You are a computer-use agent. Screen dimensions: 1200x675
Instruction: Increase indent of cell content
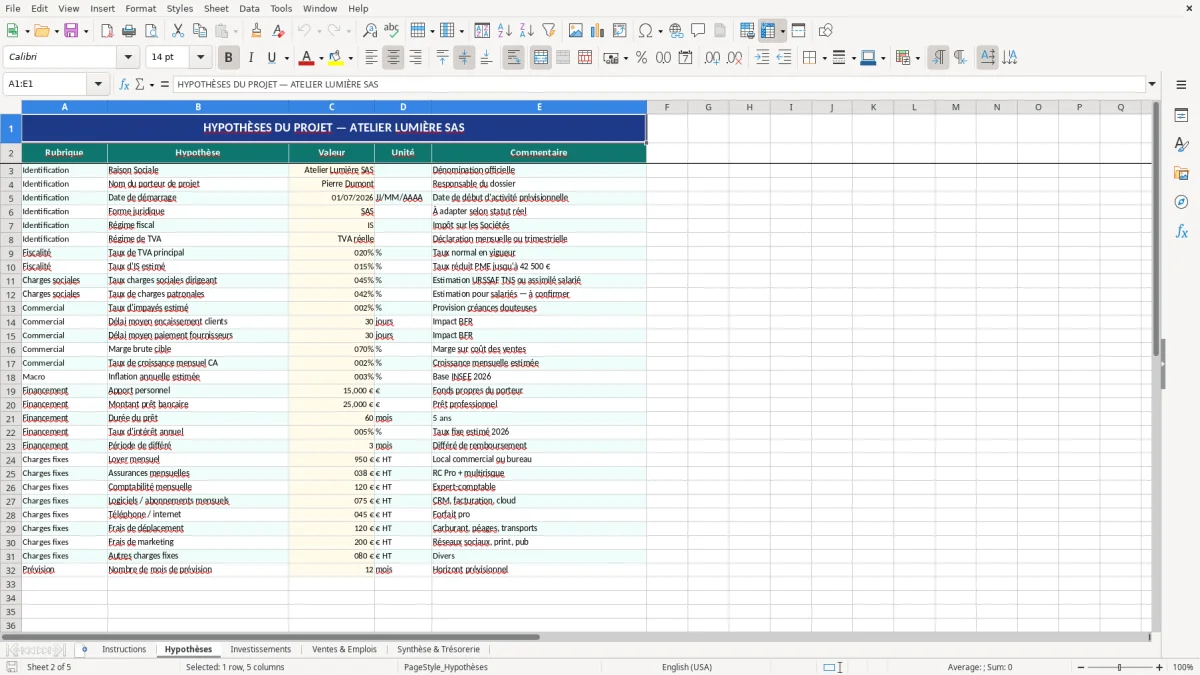(762, 58)
